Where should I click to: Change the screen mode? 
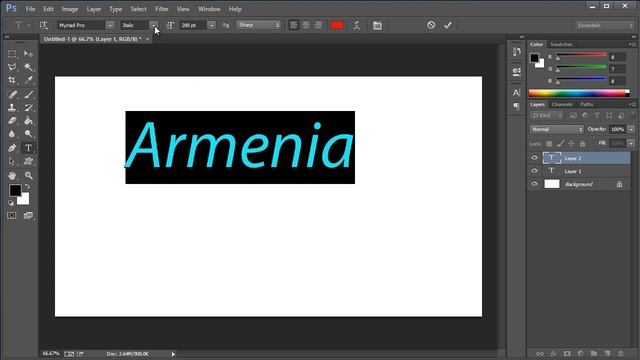pos(28,216)
